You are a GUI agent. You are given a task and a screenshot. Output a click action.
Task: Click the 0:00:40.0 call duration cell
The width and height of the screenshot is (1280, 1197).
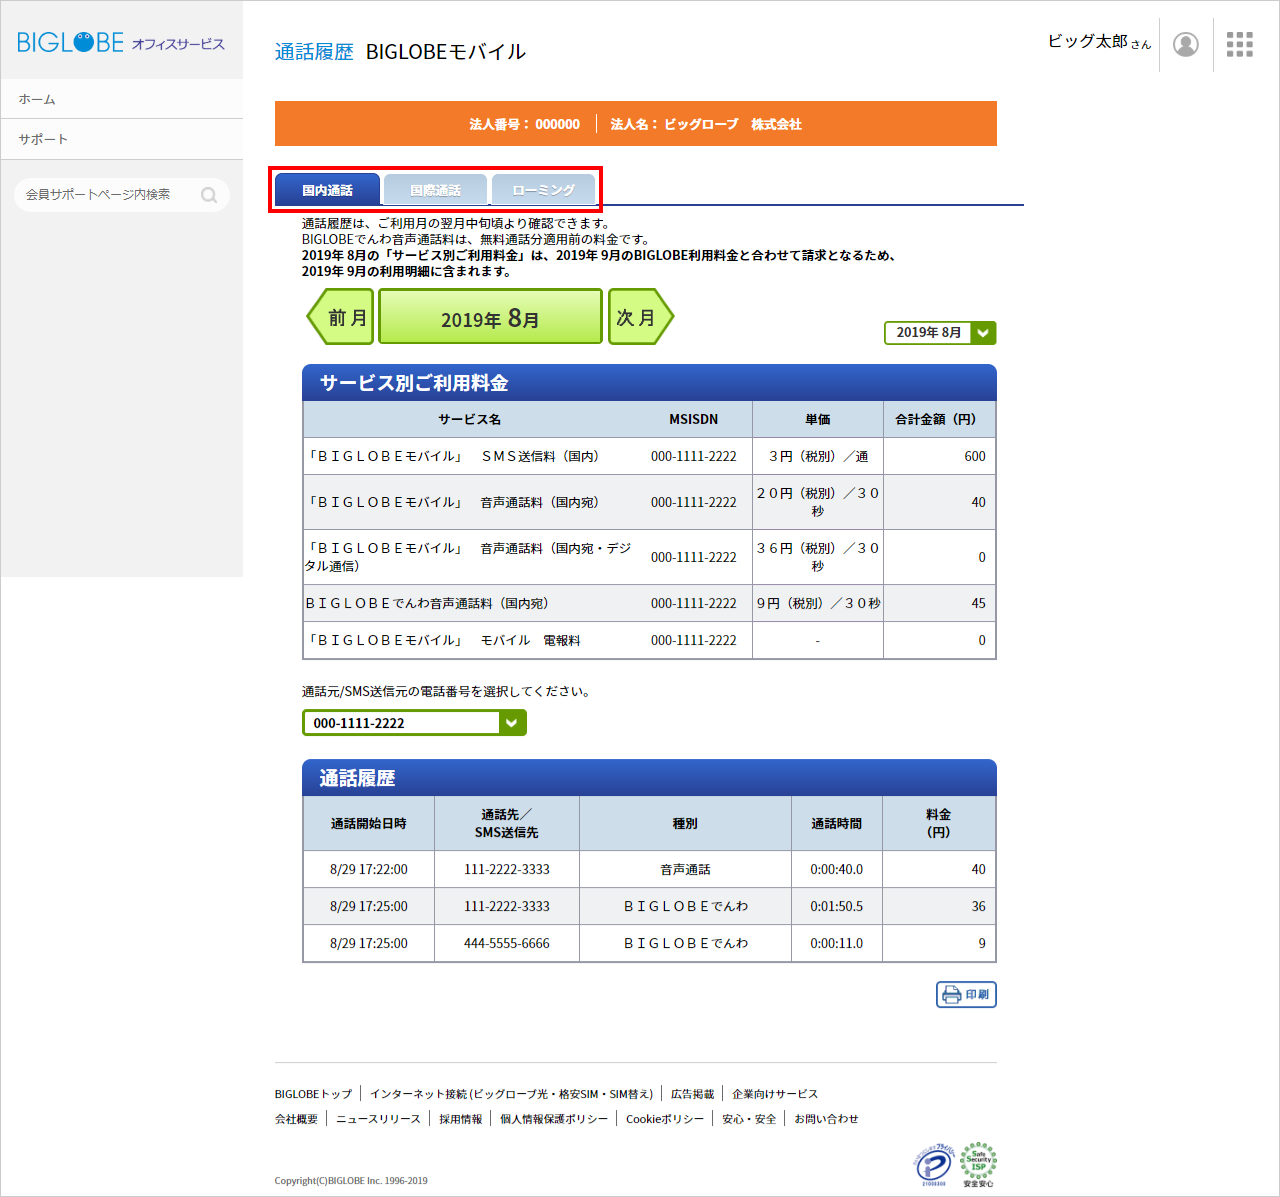pos(837,870)
